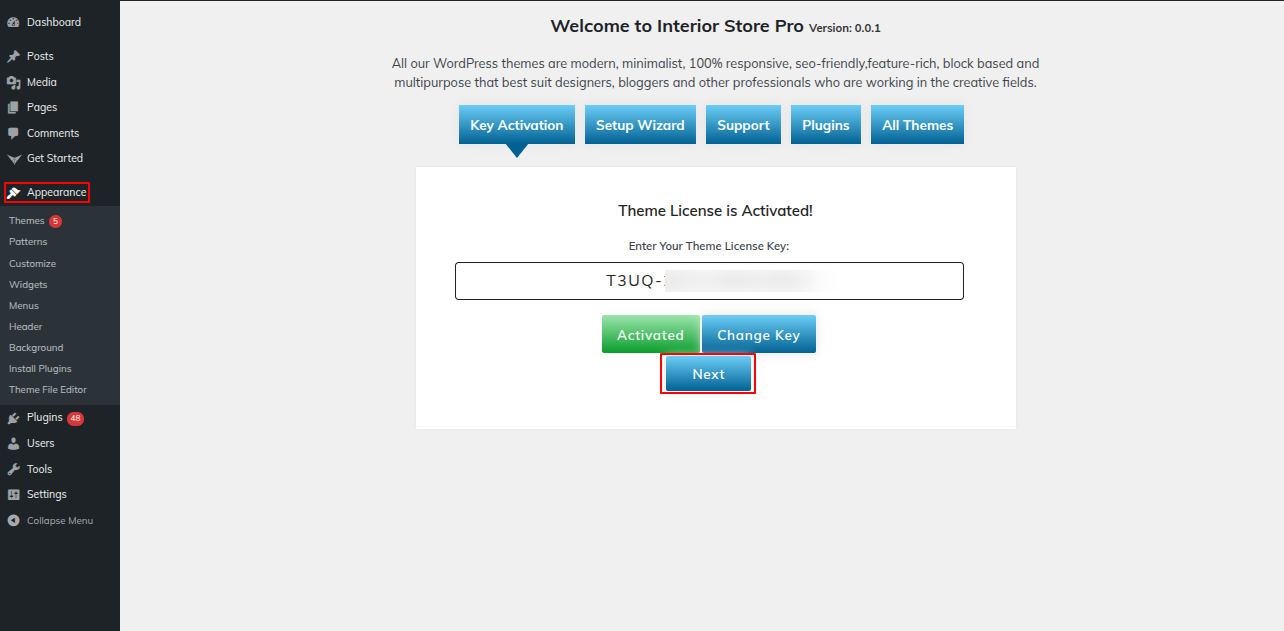Open Themes submenu under Appearance

point(27,221)
